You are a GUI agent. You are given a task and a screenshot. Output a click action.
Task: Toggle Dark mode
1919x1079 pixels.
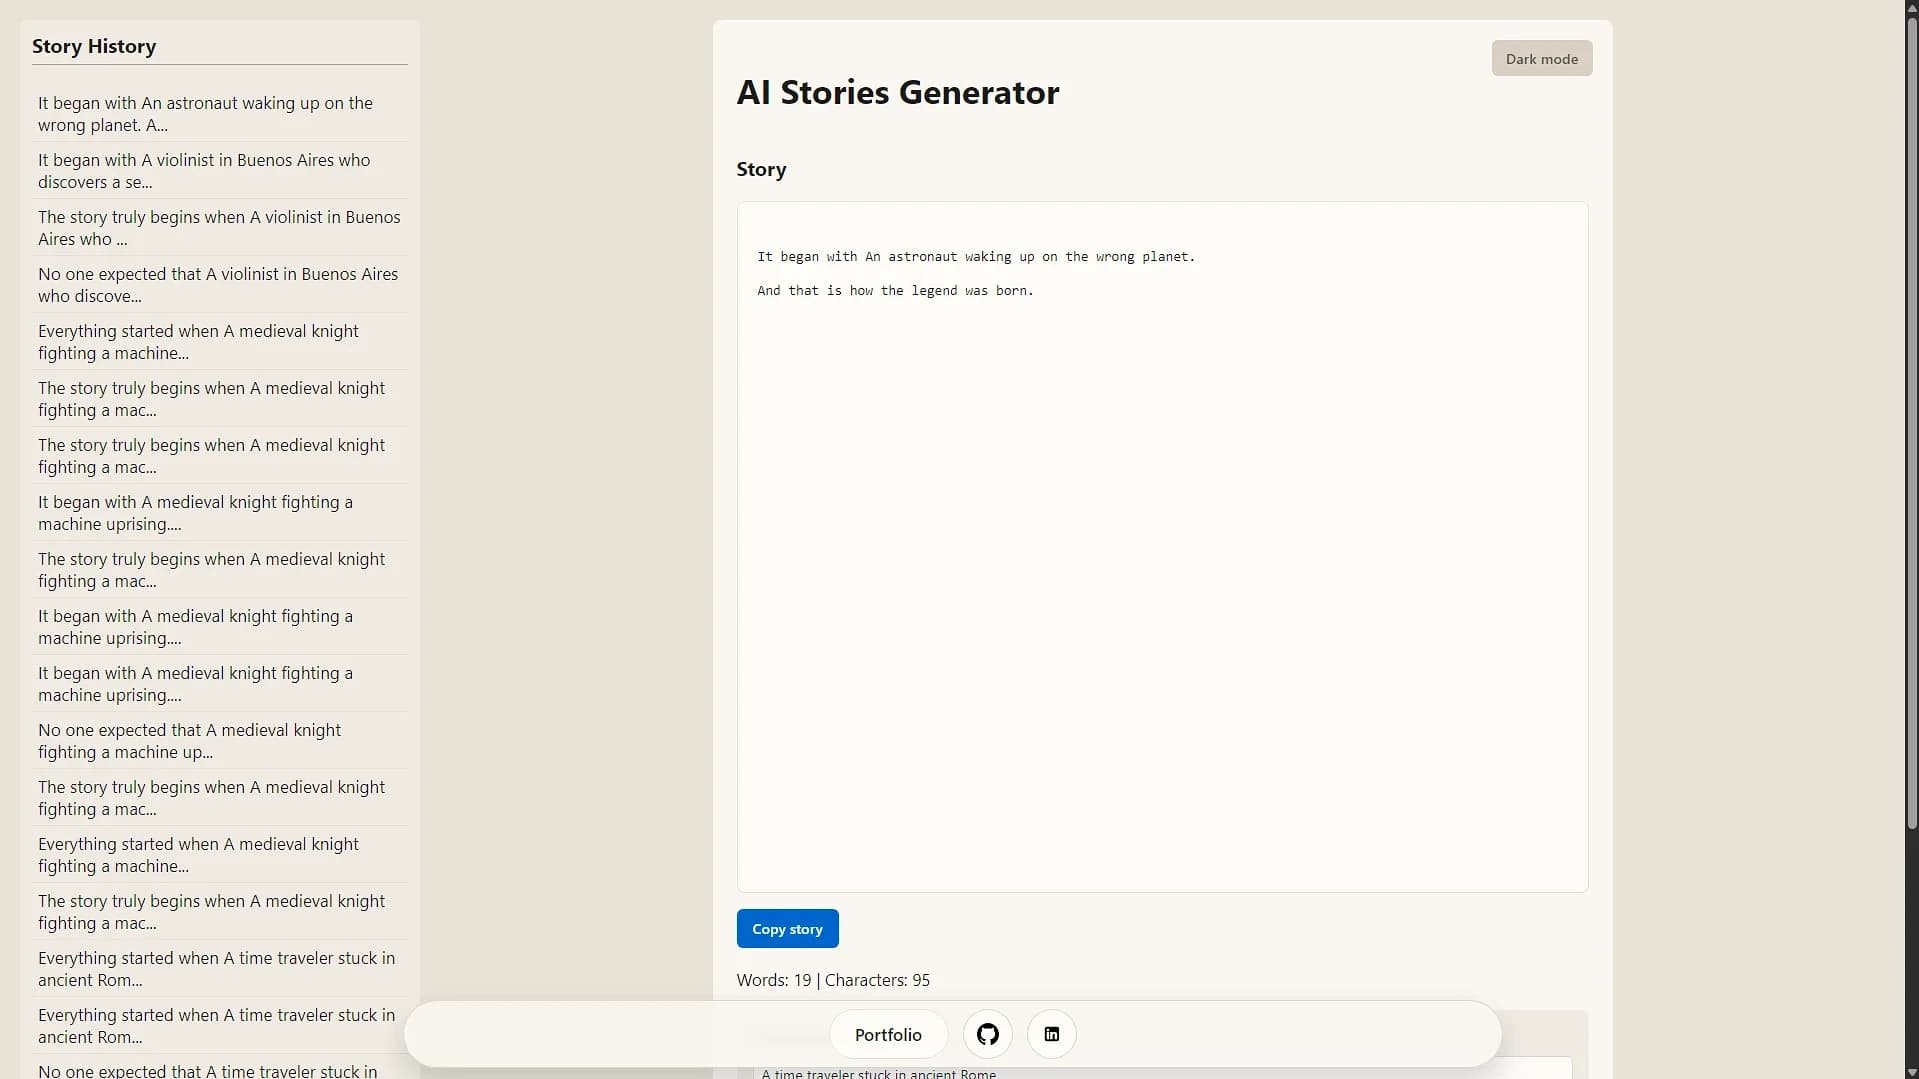pyautogui.click(x=1541, y=58)
